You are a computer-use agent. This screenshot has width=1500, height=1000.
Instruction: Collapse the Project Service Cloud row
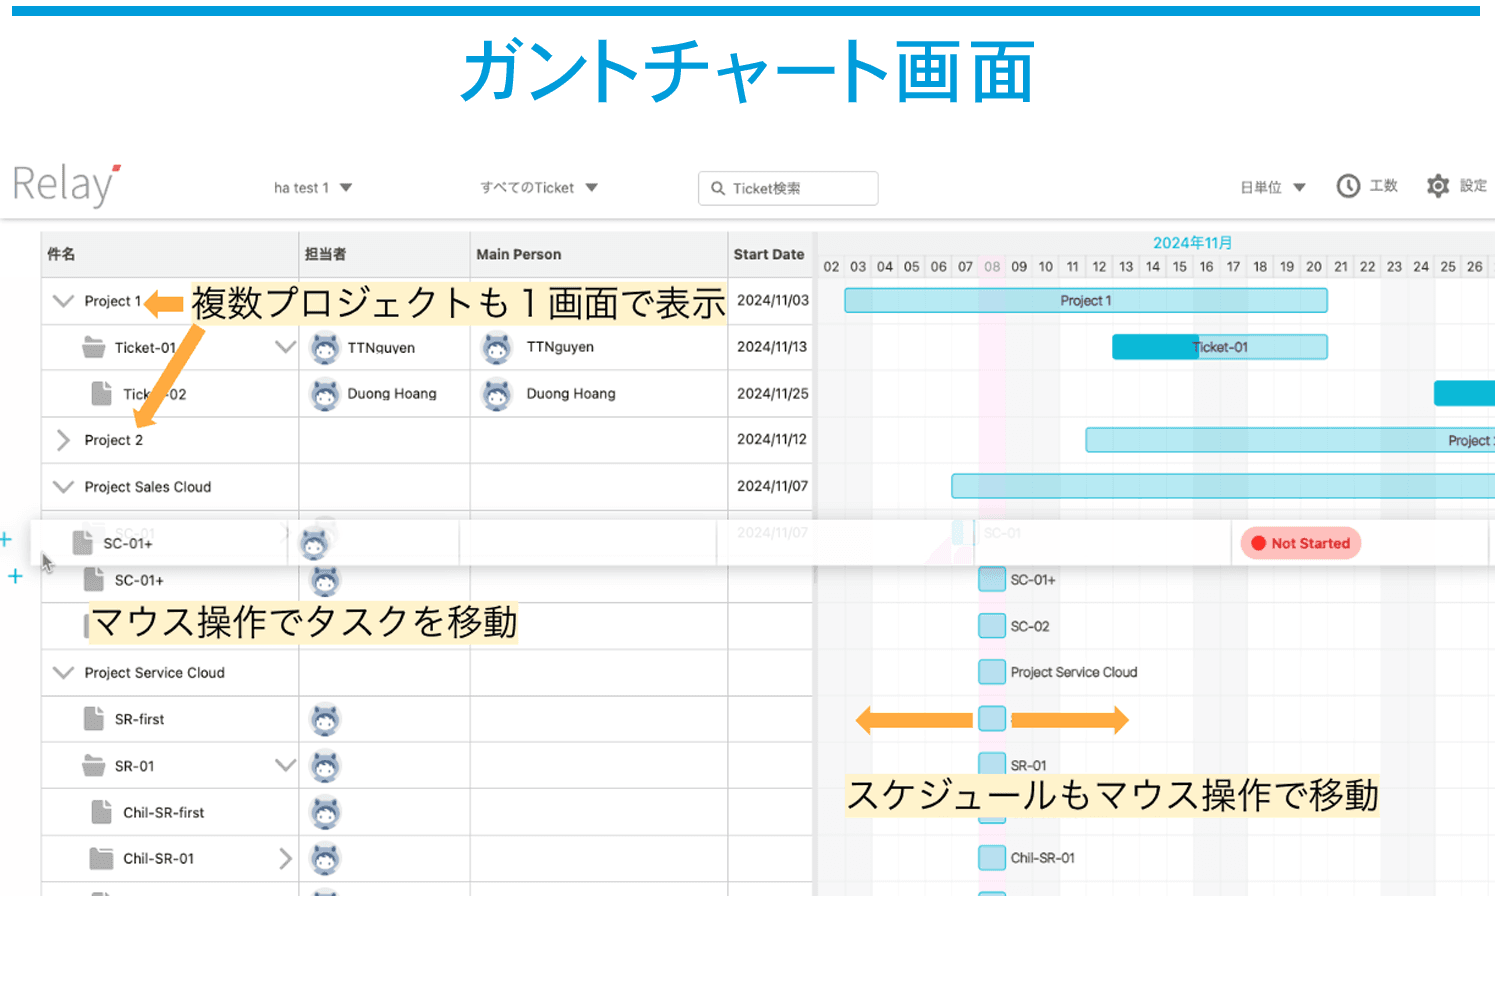point(63,673)
